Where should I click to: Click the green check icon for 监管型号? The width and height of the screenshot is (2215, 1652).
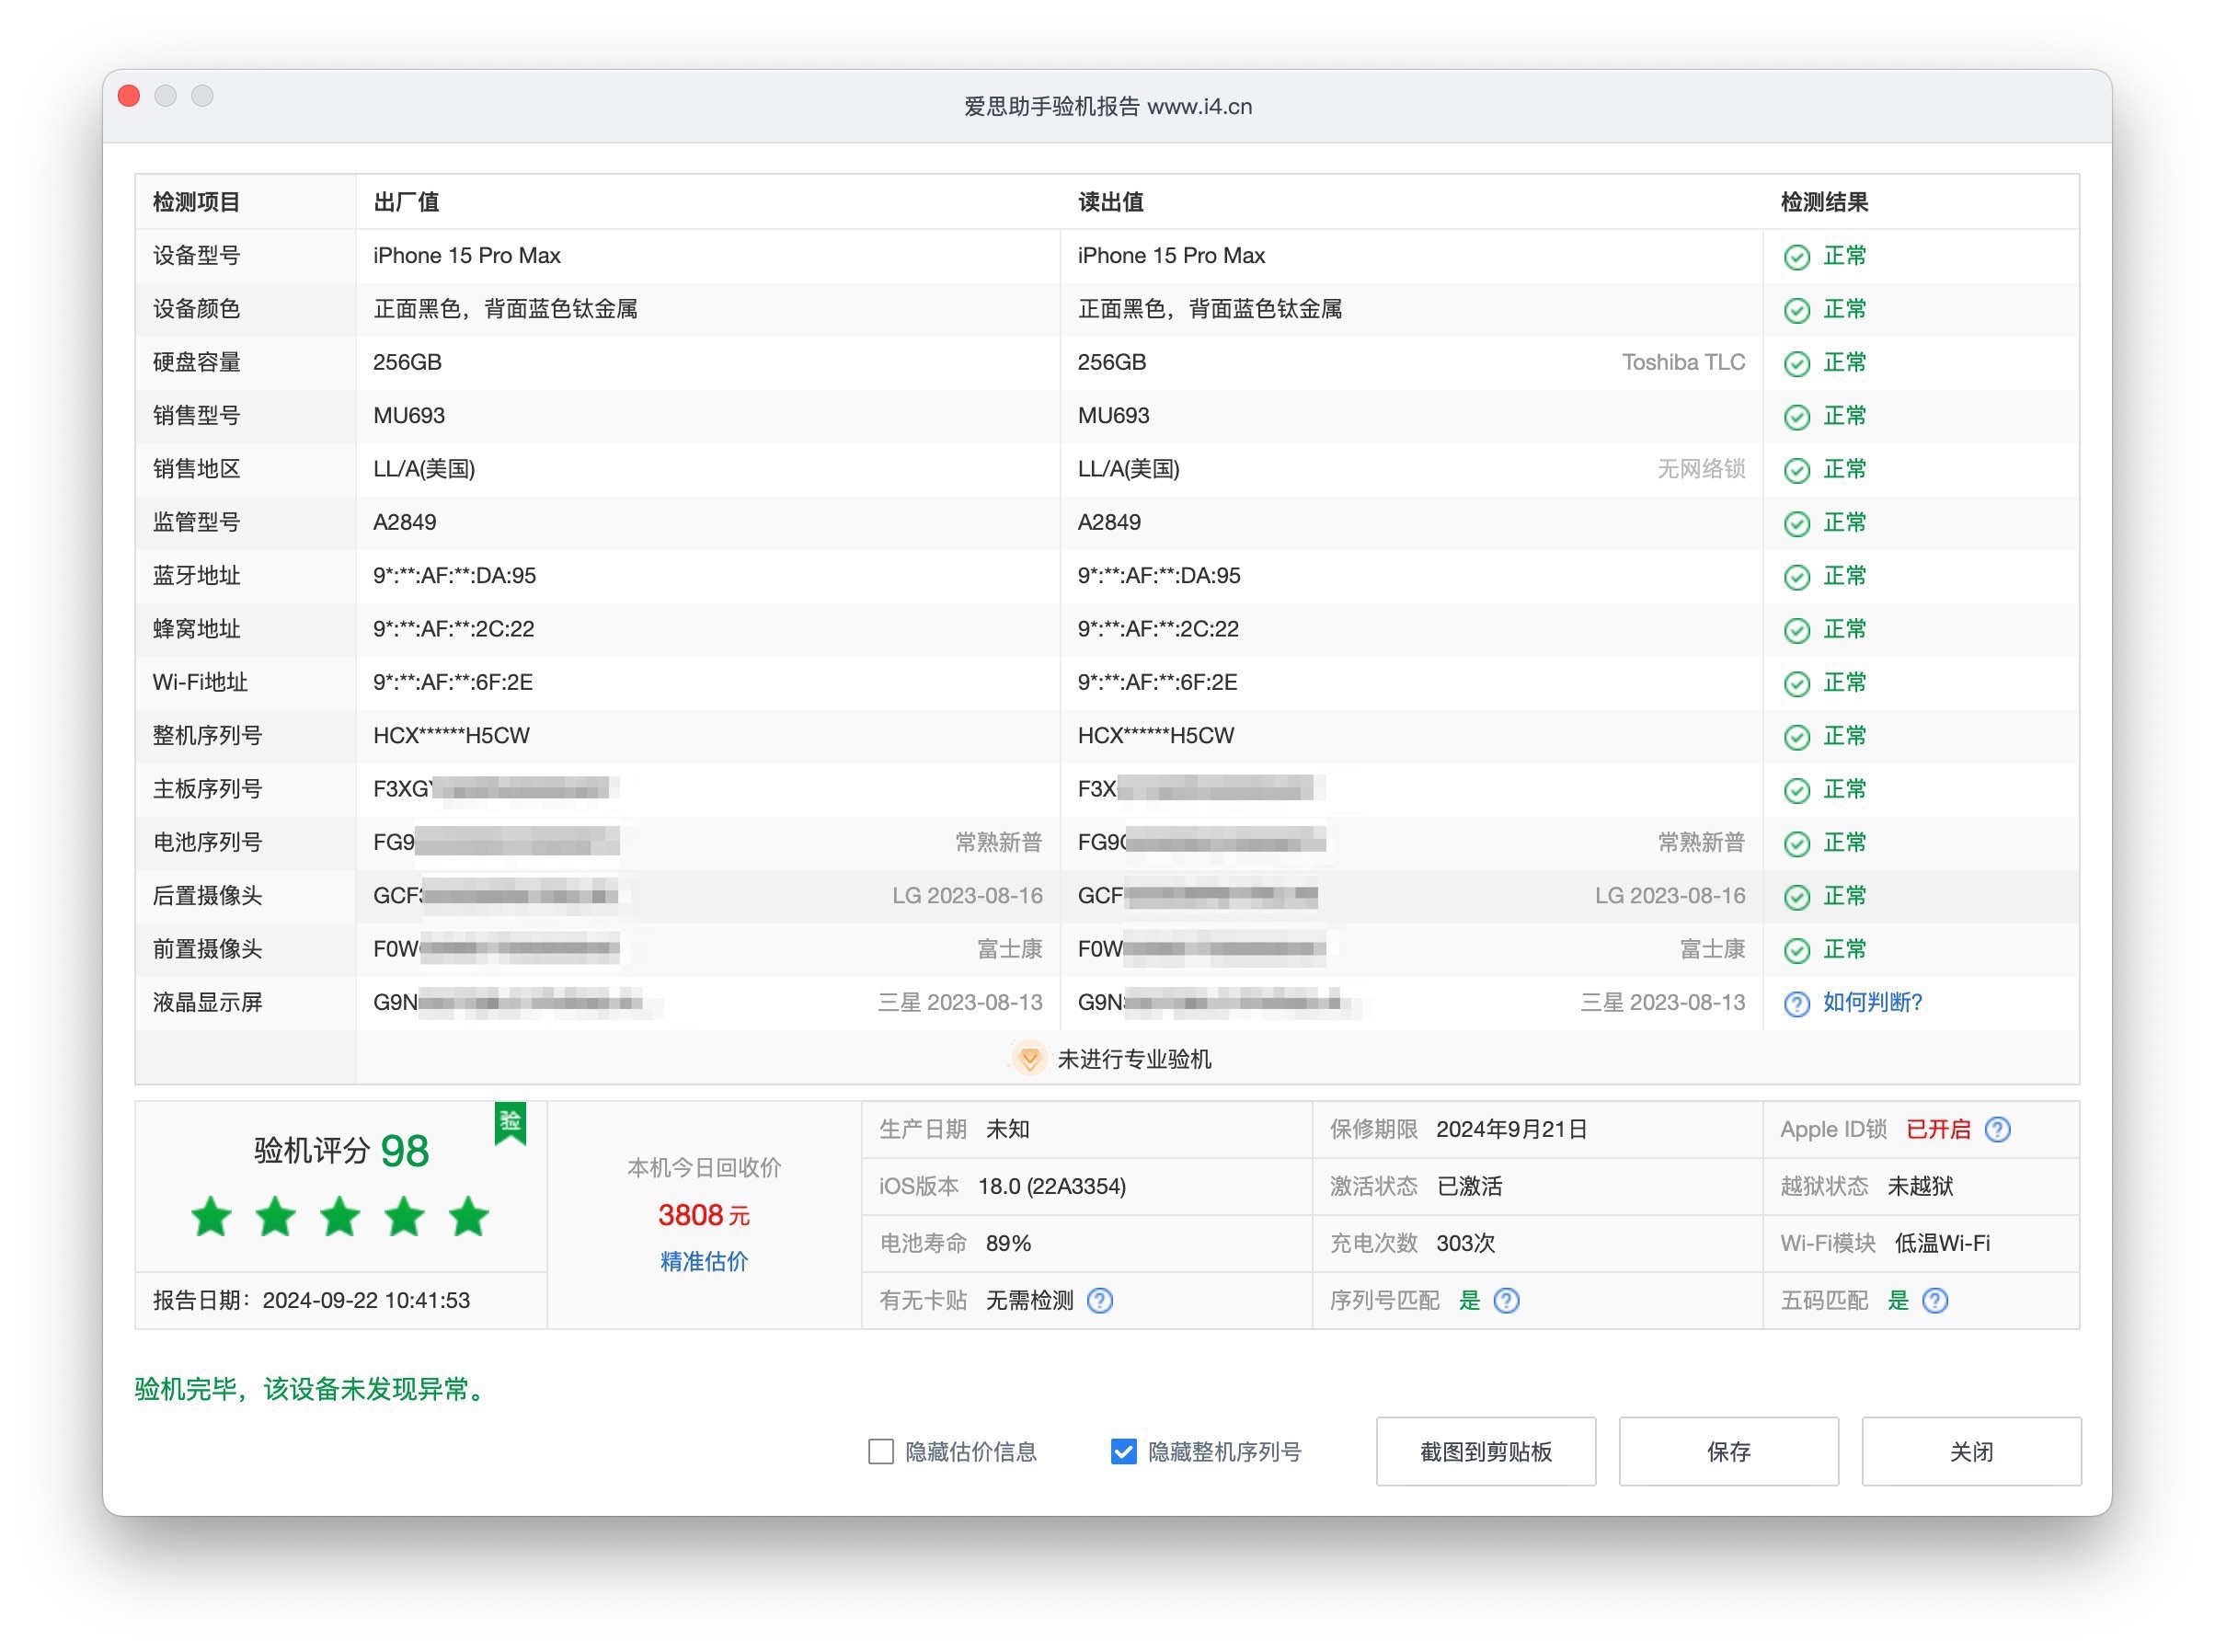pos(1797,523)
